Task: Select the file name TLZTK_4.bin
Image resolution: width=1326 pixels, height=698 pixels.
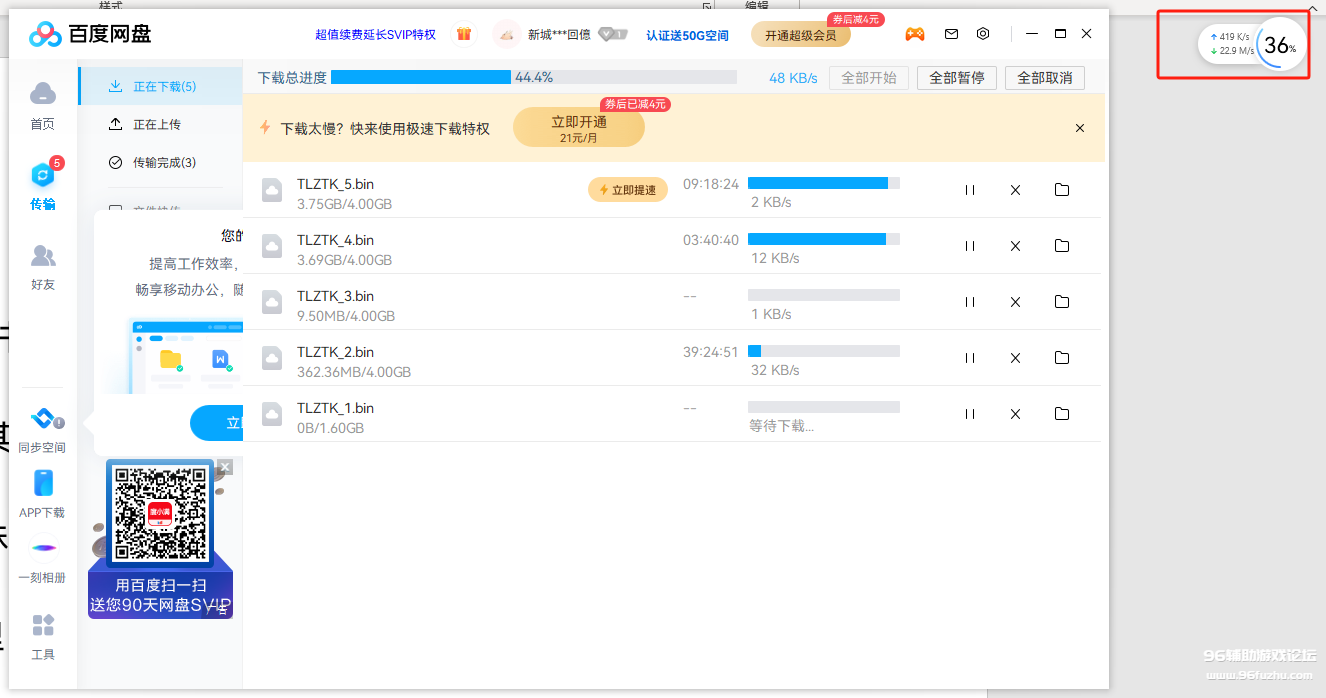Action: click(336, 240)
